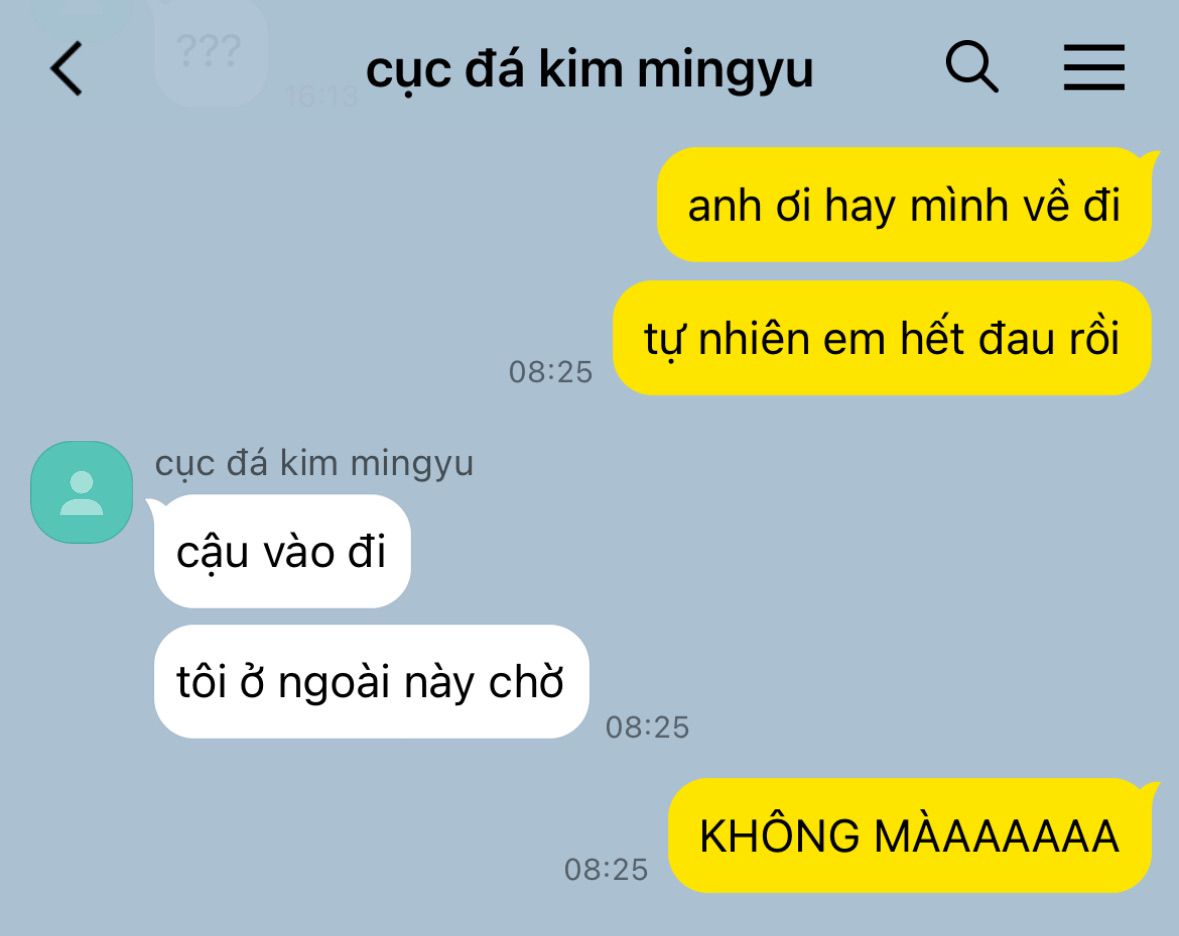
Task: Tap 08:25 timestamp beside 'tự nhiên em hết đau rồi'
Action: tap(550, 372)
